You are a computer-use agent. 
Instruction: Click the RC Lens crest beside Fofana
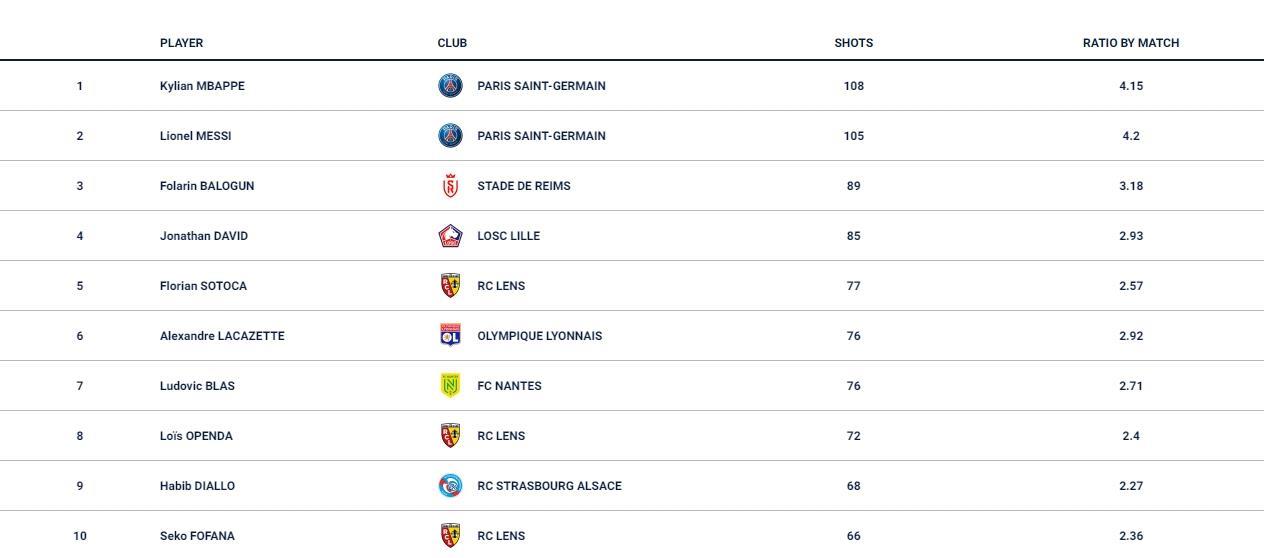450,536
